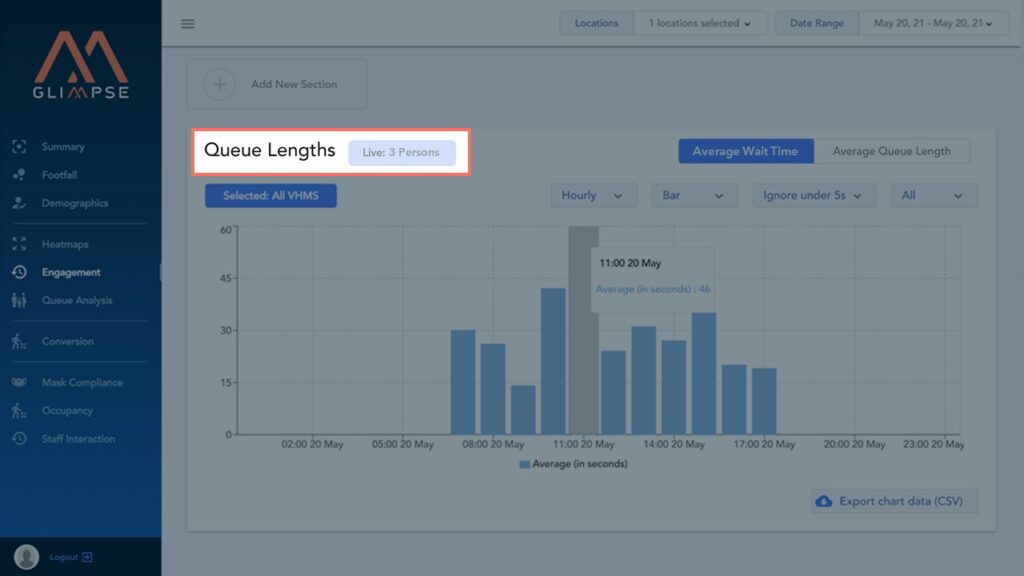Go to Engagement in sidebar
The image size is (1024, 576).
pyautogui.click(x=70, y=272)
